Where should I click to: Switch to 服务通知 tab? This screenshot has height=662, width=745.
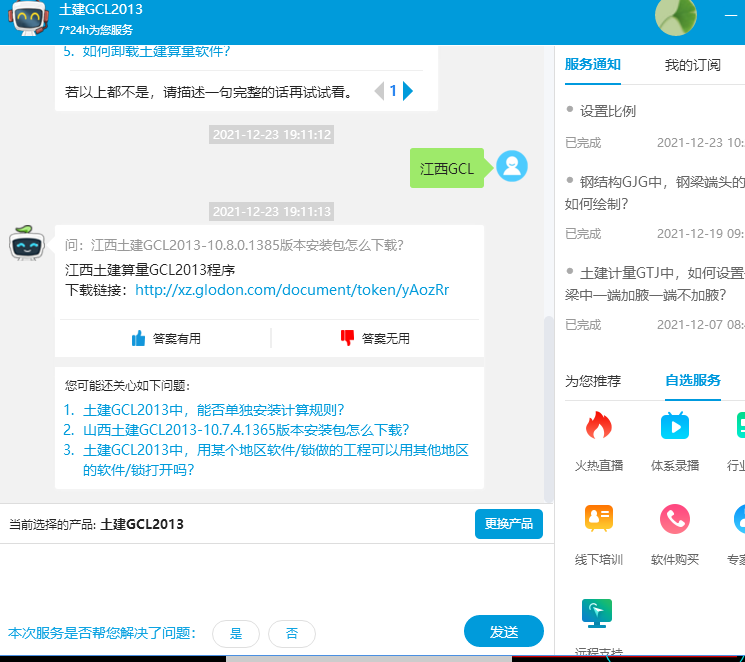(592, 65)
